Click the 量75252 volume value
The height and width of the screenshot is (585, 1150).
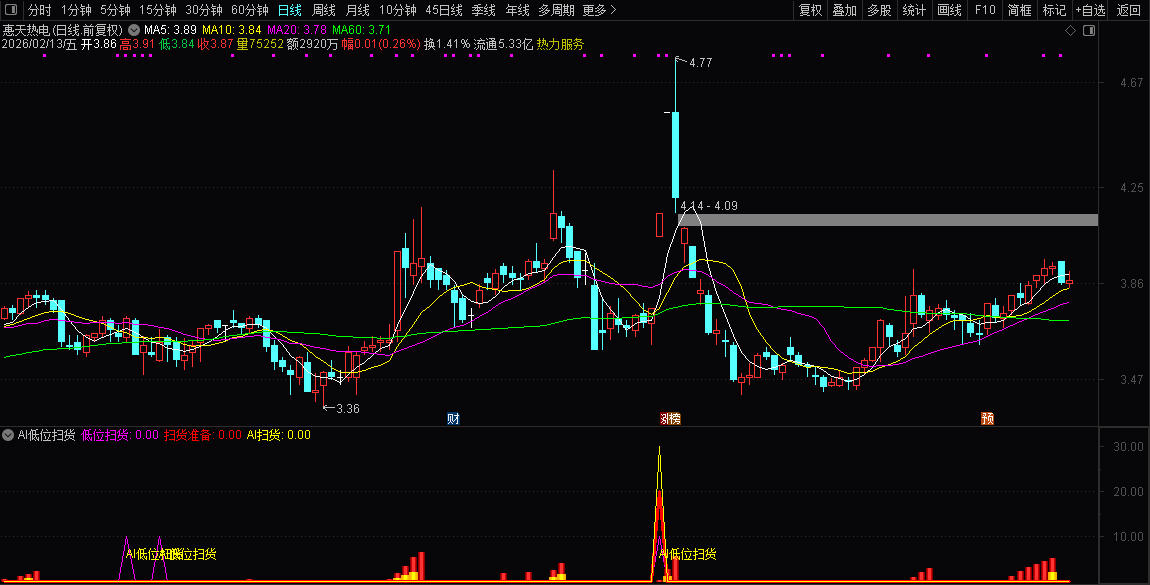click(260, 44)
